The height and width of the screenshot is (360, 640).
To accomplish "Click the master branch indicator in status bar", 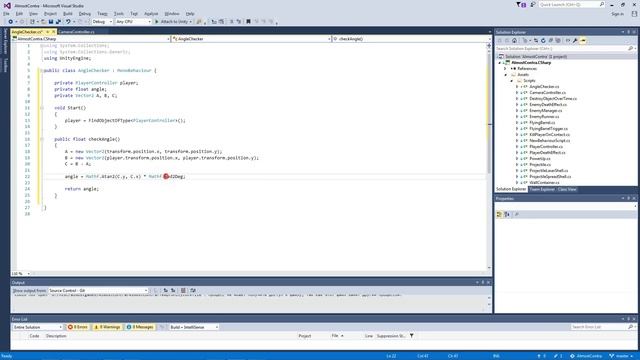I will [x=621, y=356].
